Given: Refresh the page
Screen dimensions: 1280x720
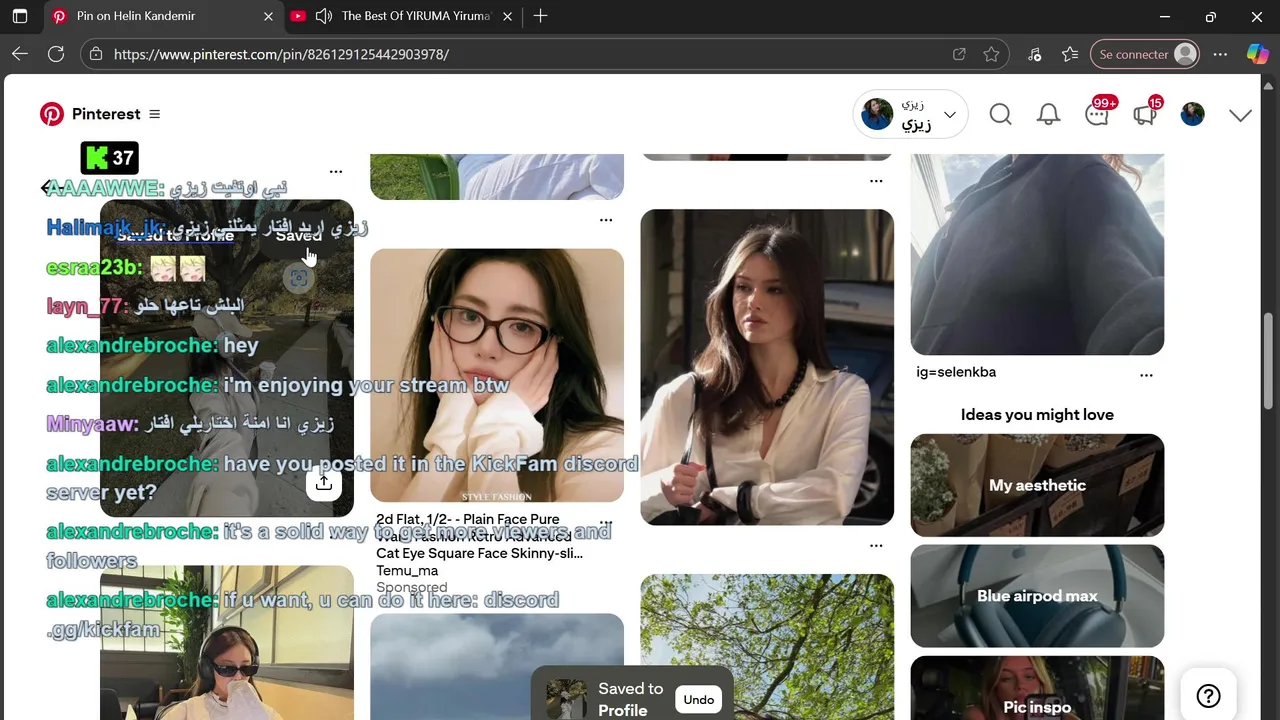Looking at the screenshot, I should [56, 54].
